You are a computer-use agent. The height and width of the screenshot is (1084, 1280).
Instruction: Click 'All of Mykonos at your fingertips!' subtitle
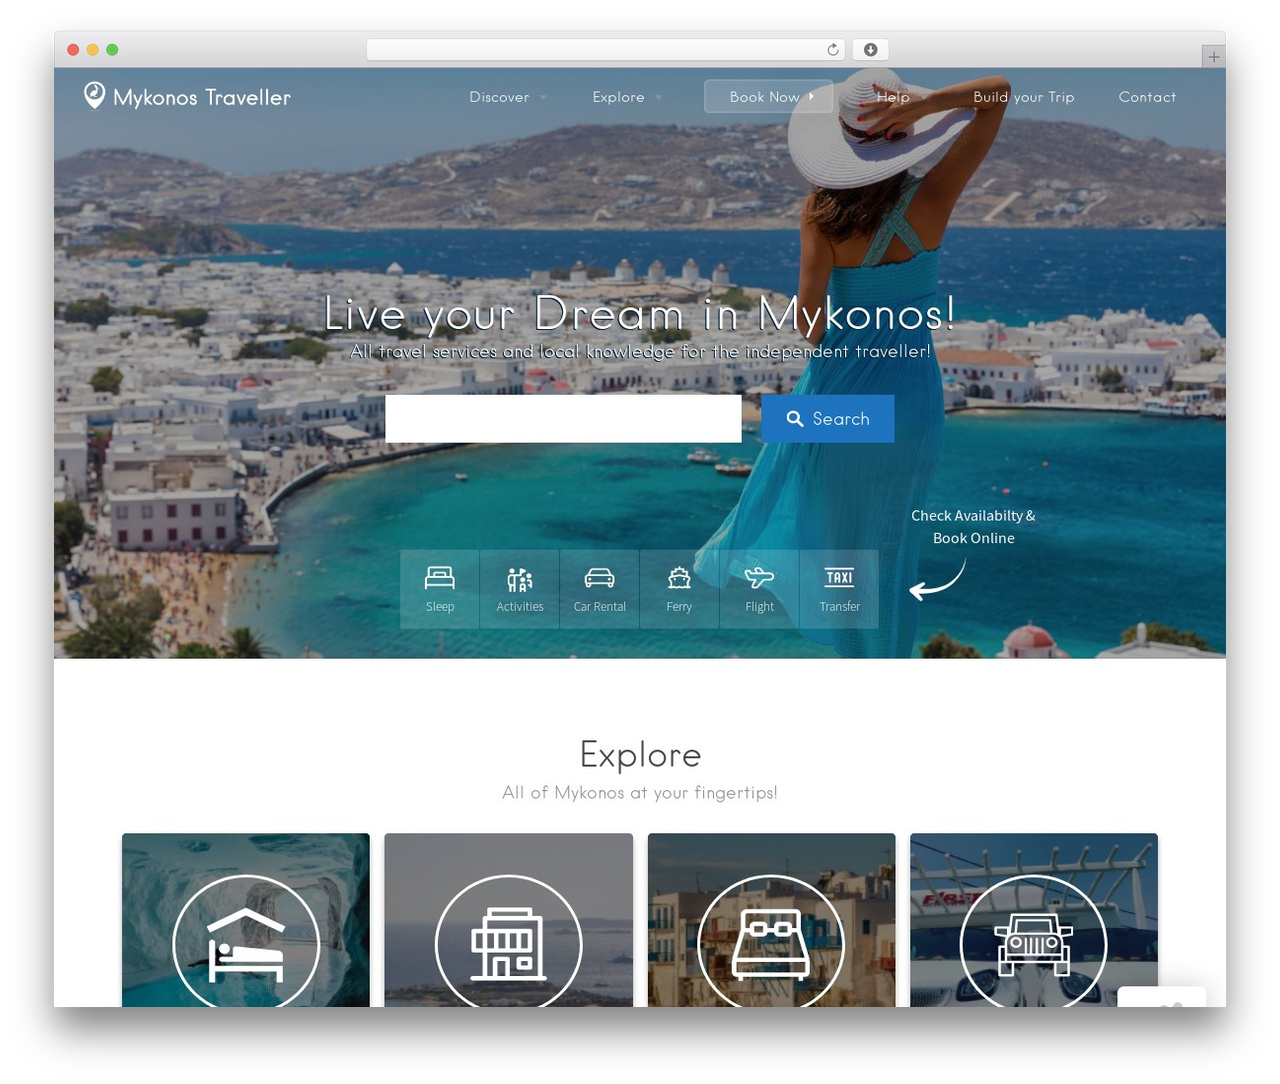(x=640, y=792)
